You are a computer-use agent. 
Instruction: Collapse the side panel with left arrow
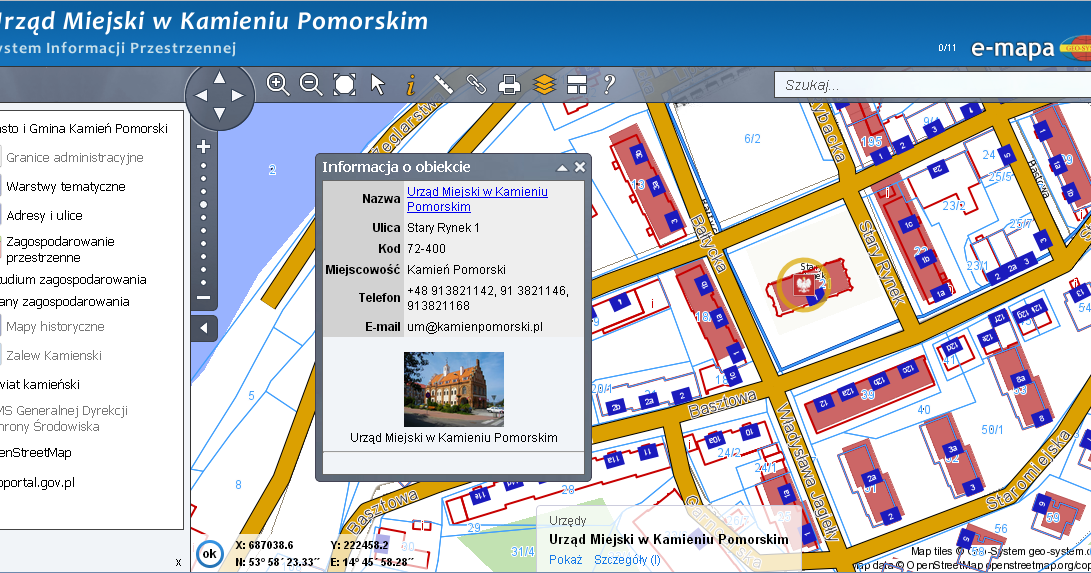(204, 328)
